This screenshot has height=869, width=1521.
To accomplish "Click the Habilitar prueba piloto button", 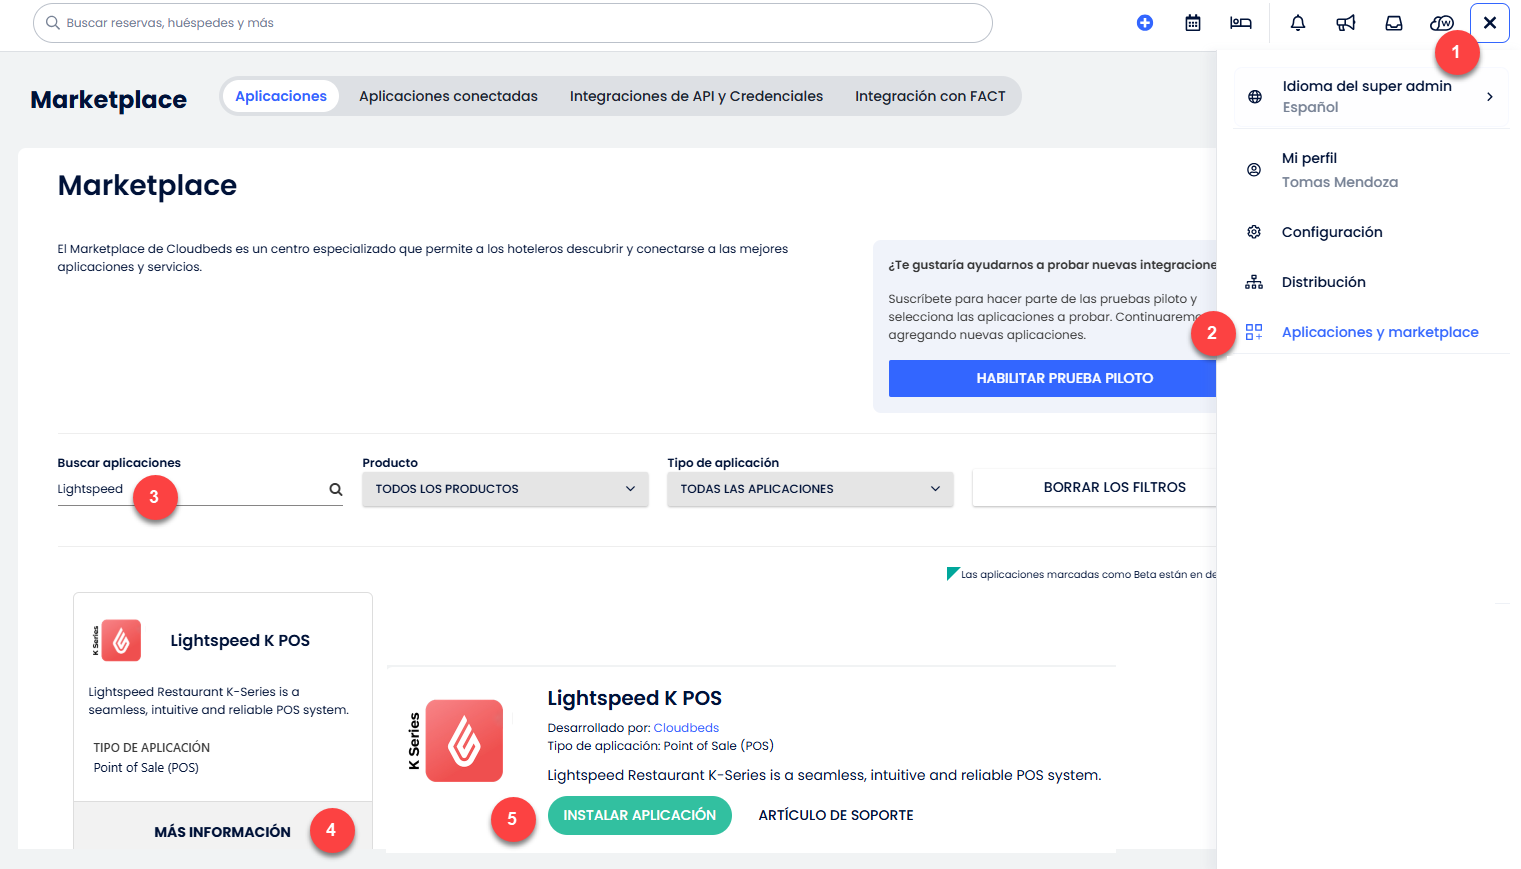I will [x=1052, y=378].
